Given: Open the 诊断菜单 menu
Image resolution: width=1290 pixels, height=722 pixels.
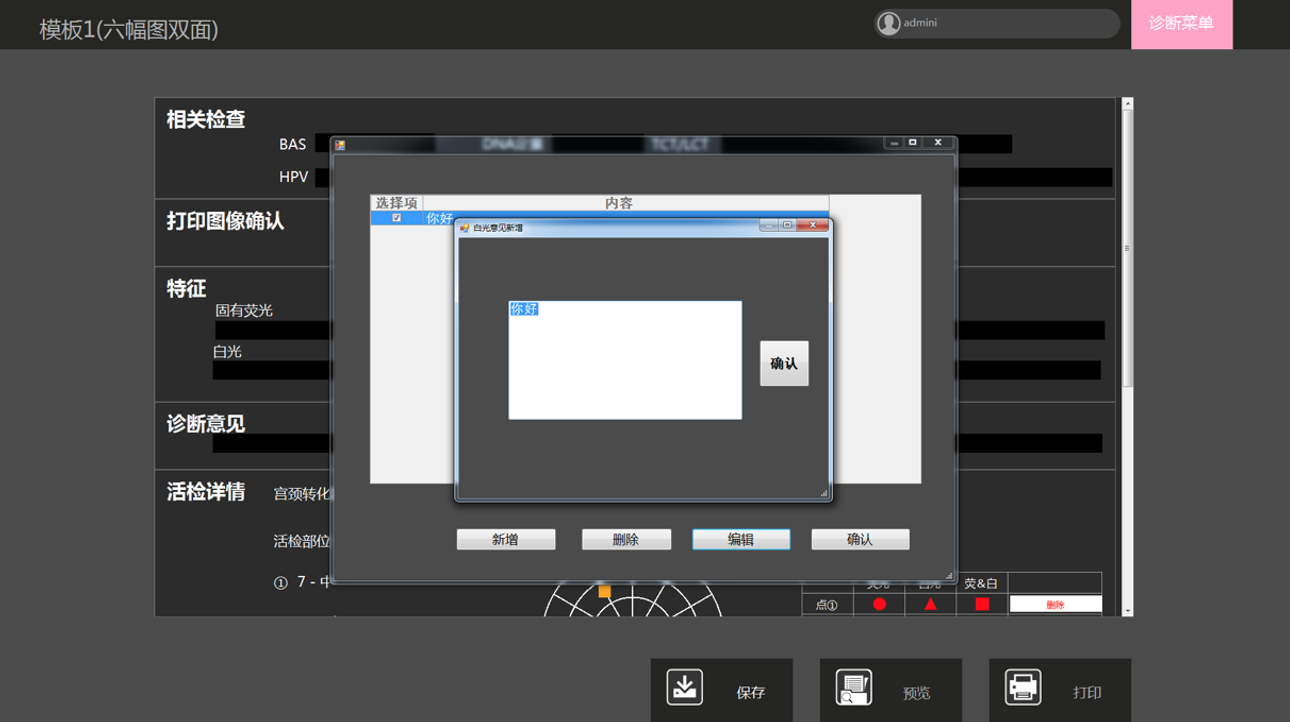Looking at the screenshot, I should (x=1181, y=24).
